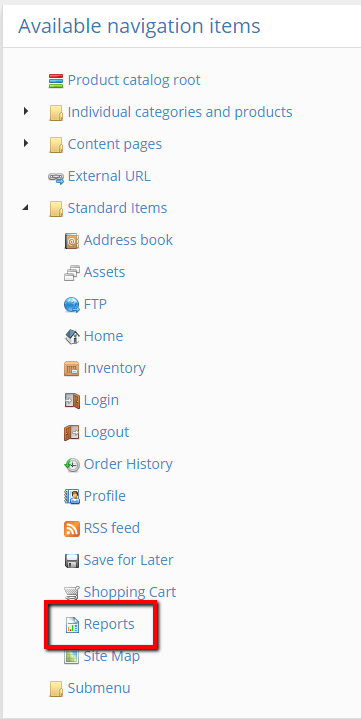Click the Shopping Cart icon
The image size is (361, 719).
tap(72, 593)
